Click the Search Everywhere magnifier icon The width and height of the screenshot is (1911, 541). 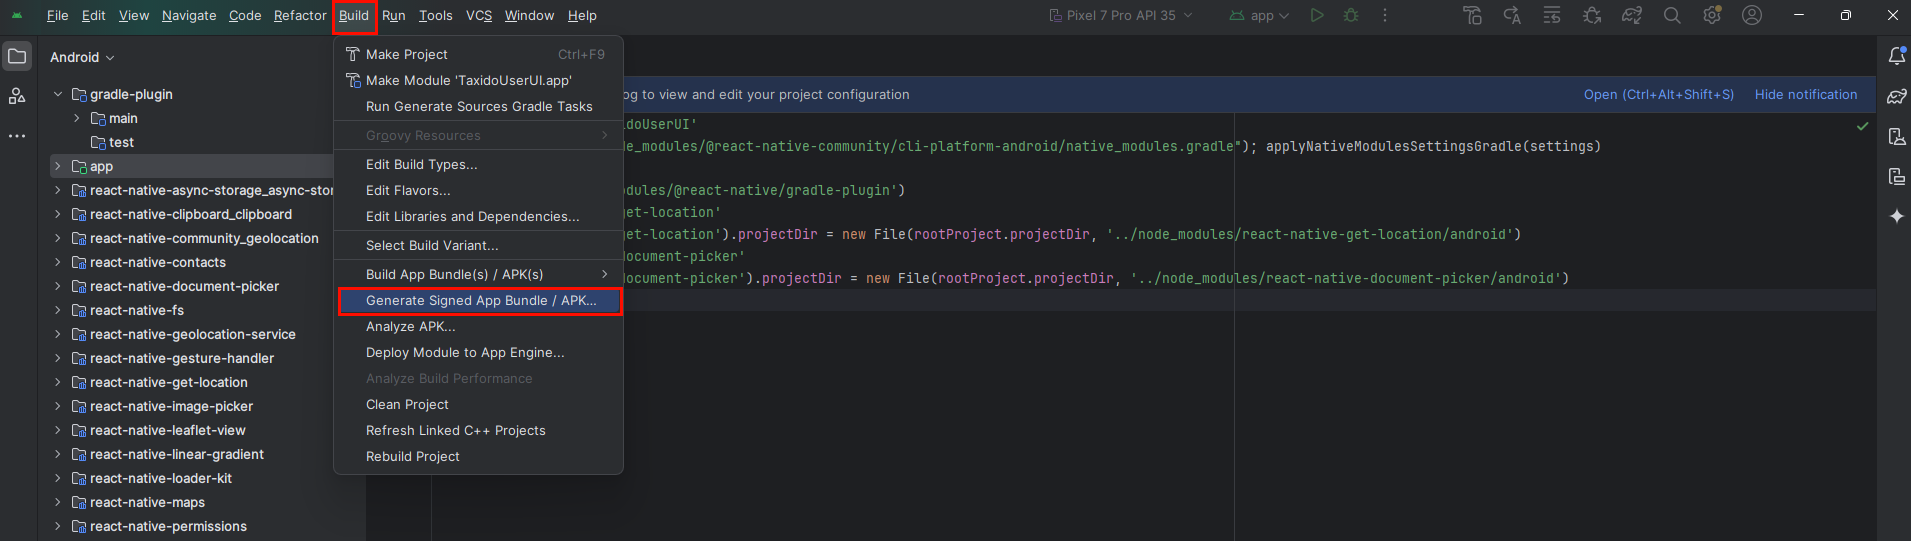pos(1672,16)
